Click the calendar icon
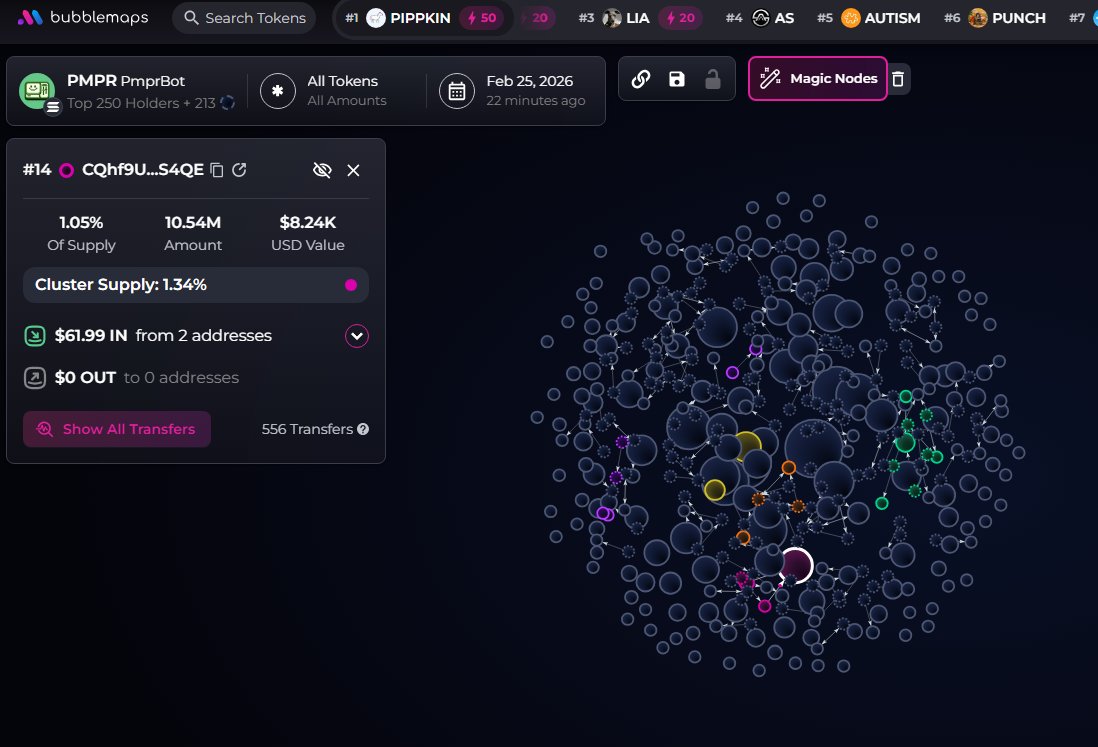Image resolution: width=1098 pixels, height=747 pixels. [x=457, y=91]
